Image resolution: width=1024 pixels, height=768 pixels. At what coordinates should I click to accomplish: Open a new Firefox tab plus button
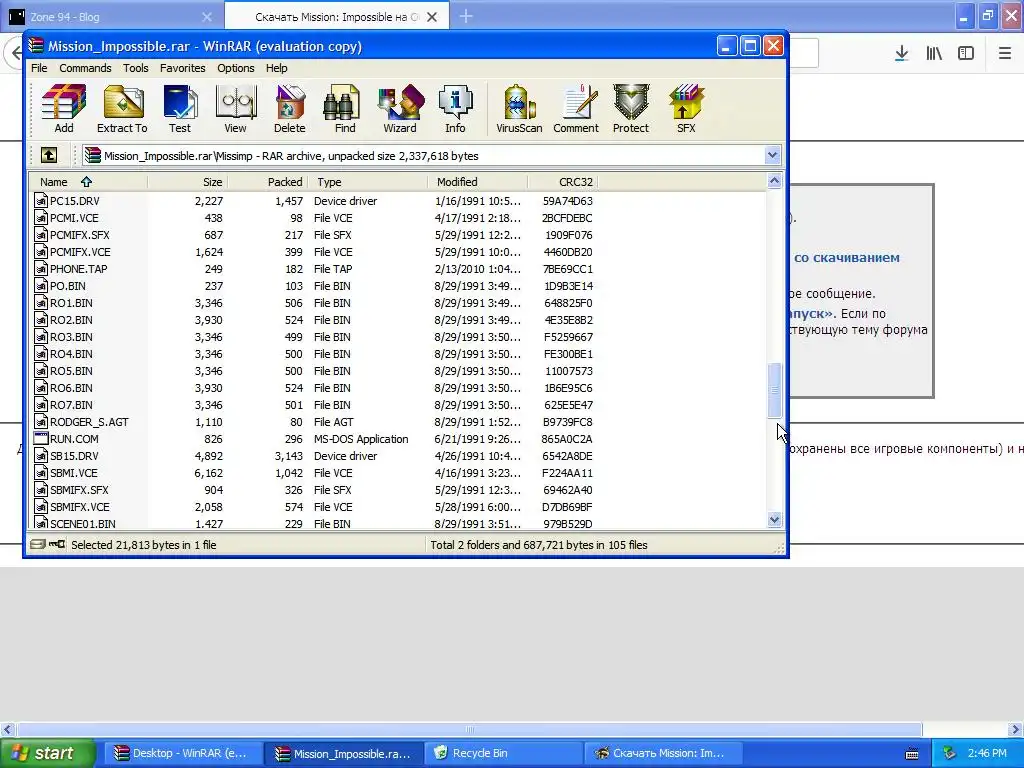466,16
